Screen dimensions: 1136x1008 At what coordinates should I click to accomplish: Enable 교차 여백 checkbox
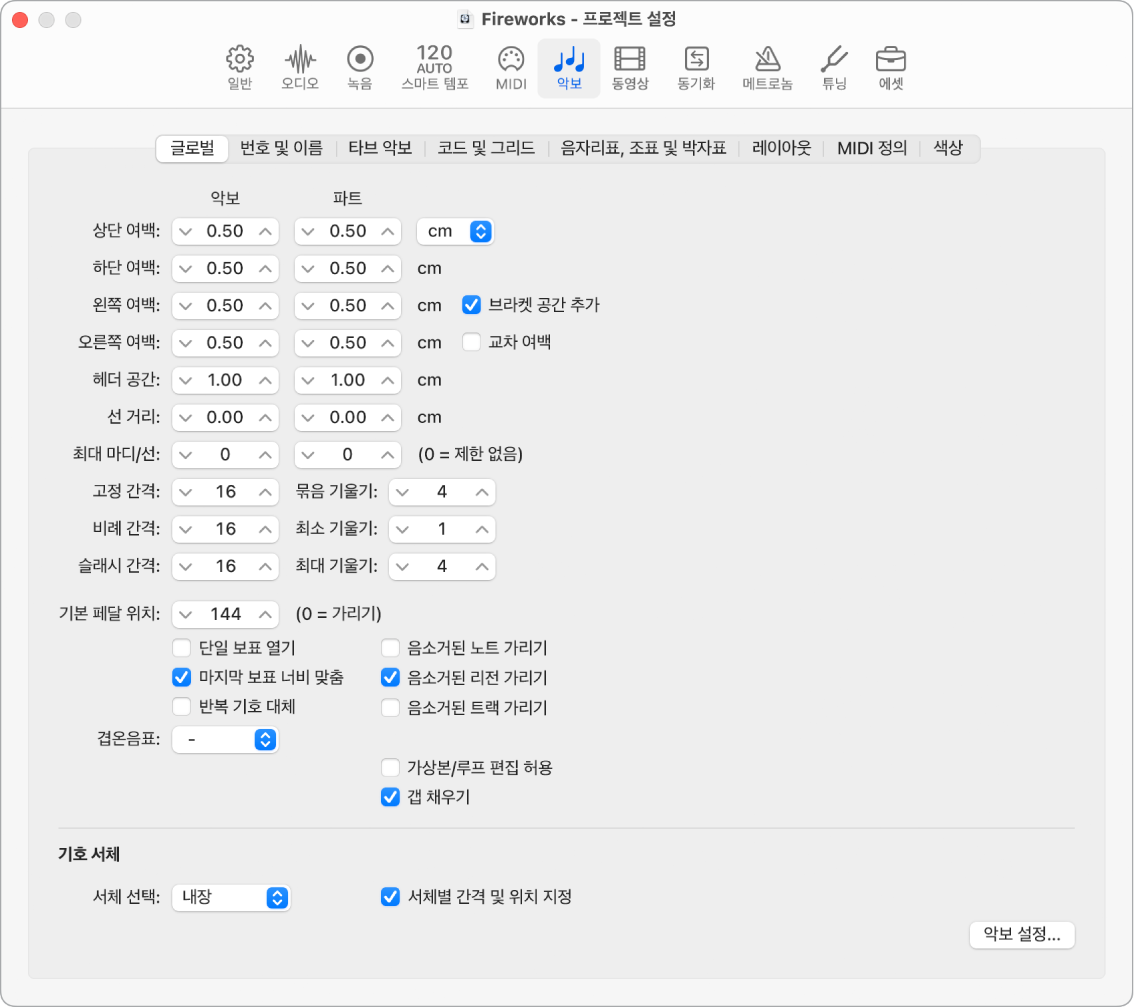[472, 342]
